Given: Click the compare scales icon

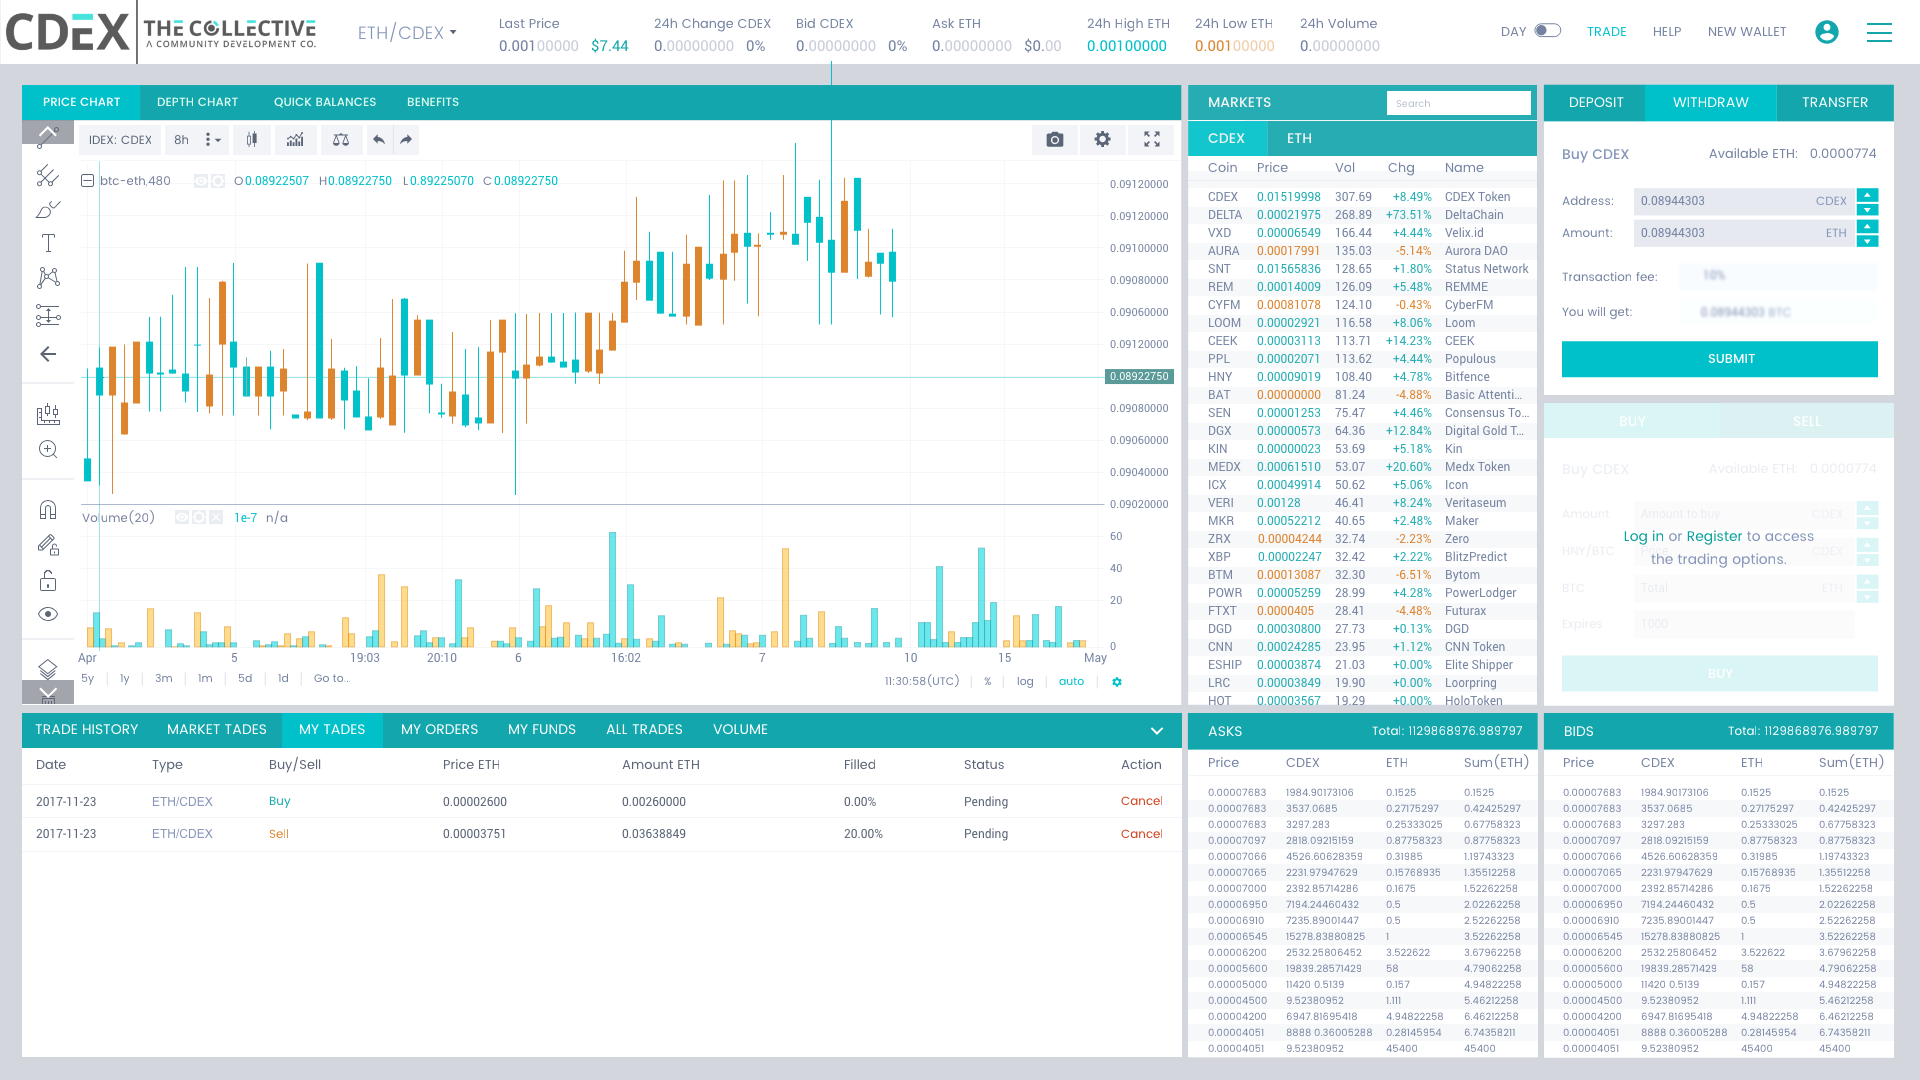Looking at the screenshot, I should [x=341, y=140].
